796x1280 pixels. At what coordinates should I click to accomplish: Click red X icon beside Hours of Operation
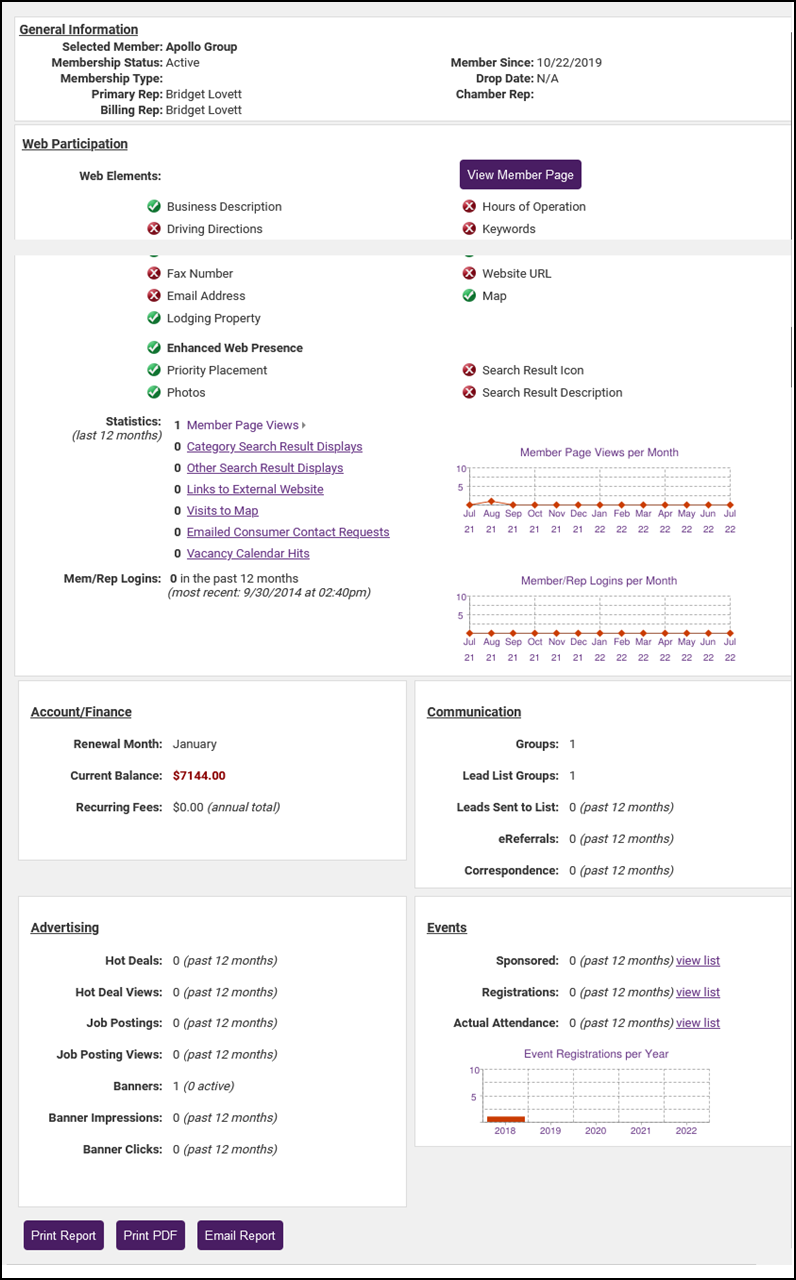click(x=469, y=207)
